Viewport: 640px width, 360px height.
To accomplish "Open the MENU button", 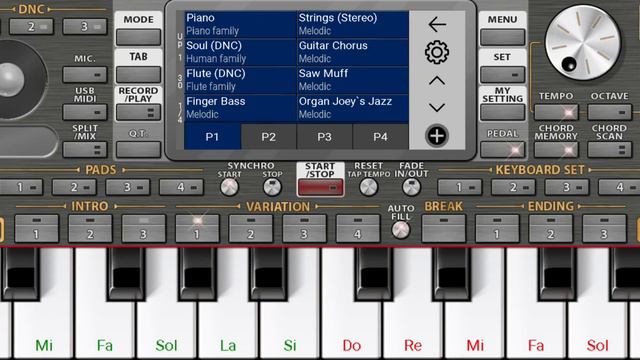I will [x=502, y=37].
